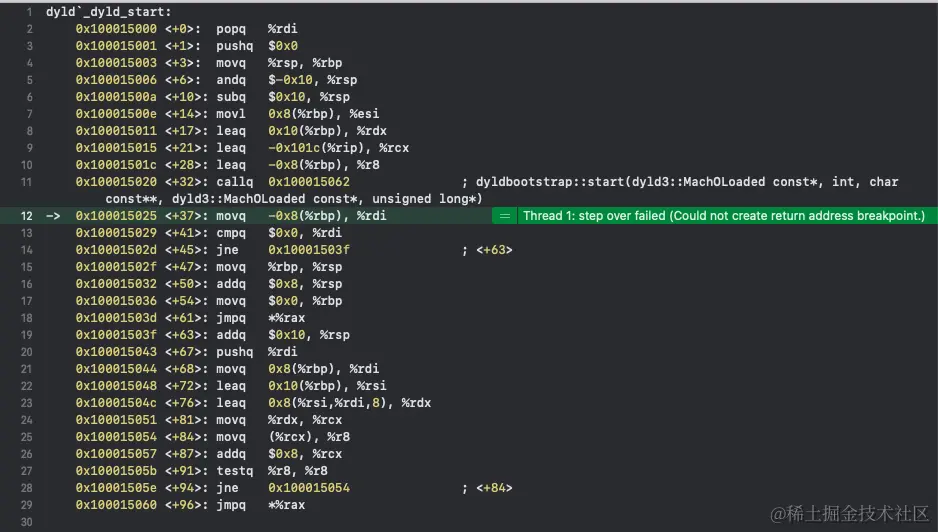Click 'pushq %rdi' instruction at line 20
Screen dimensions: 938x532
click(x=257, y=352)
